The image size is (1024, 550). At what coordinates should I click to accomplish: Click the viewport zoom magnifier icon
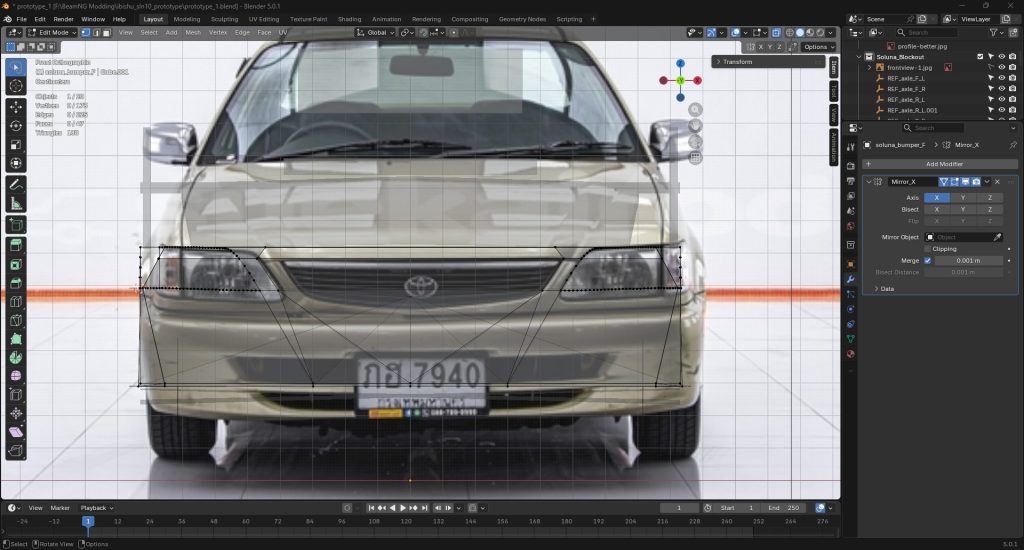pos(695,110)
